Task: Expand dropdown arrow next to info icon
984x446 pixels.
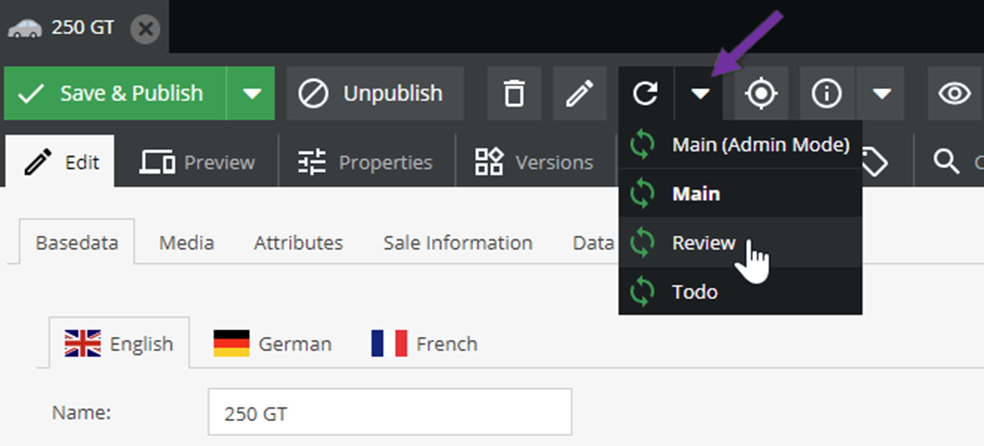Action: click(881, 94)
